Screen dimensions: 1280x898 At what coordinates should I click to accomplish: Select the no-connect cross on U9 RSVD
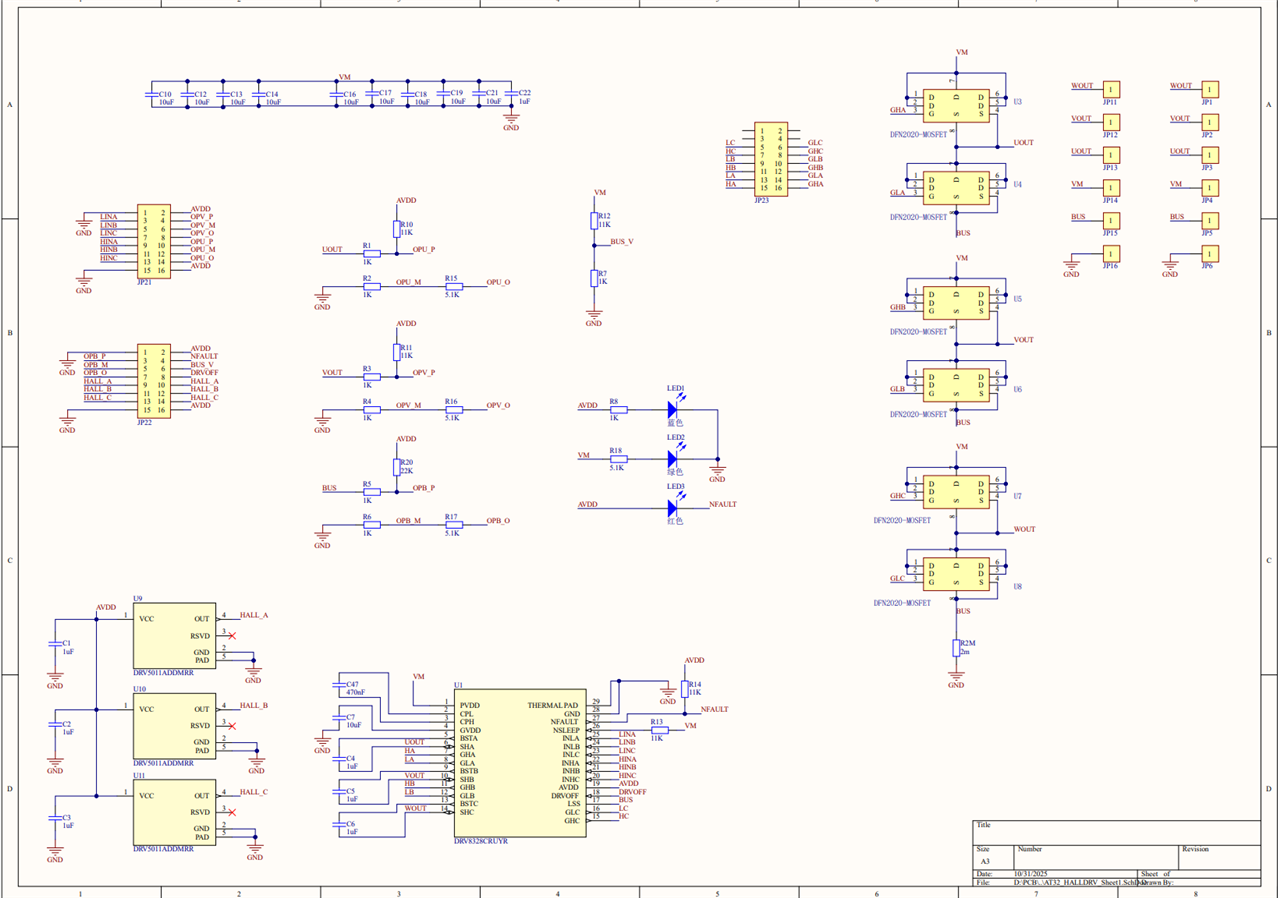pos(232,636)
